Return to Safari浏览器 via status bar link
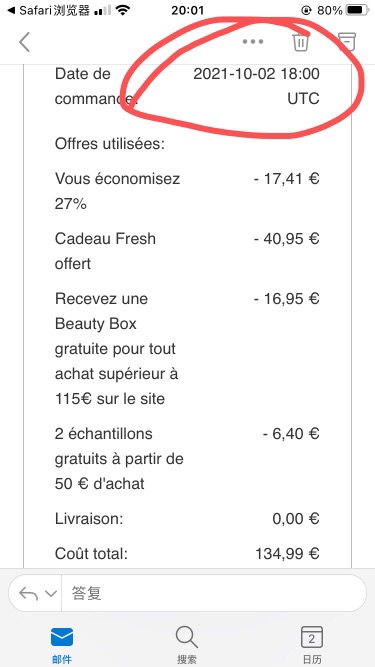This screenshot has height=667, width=375. coord(48,10)
